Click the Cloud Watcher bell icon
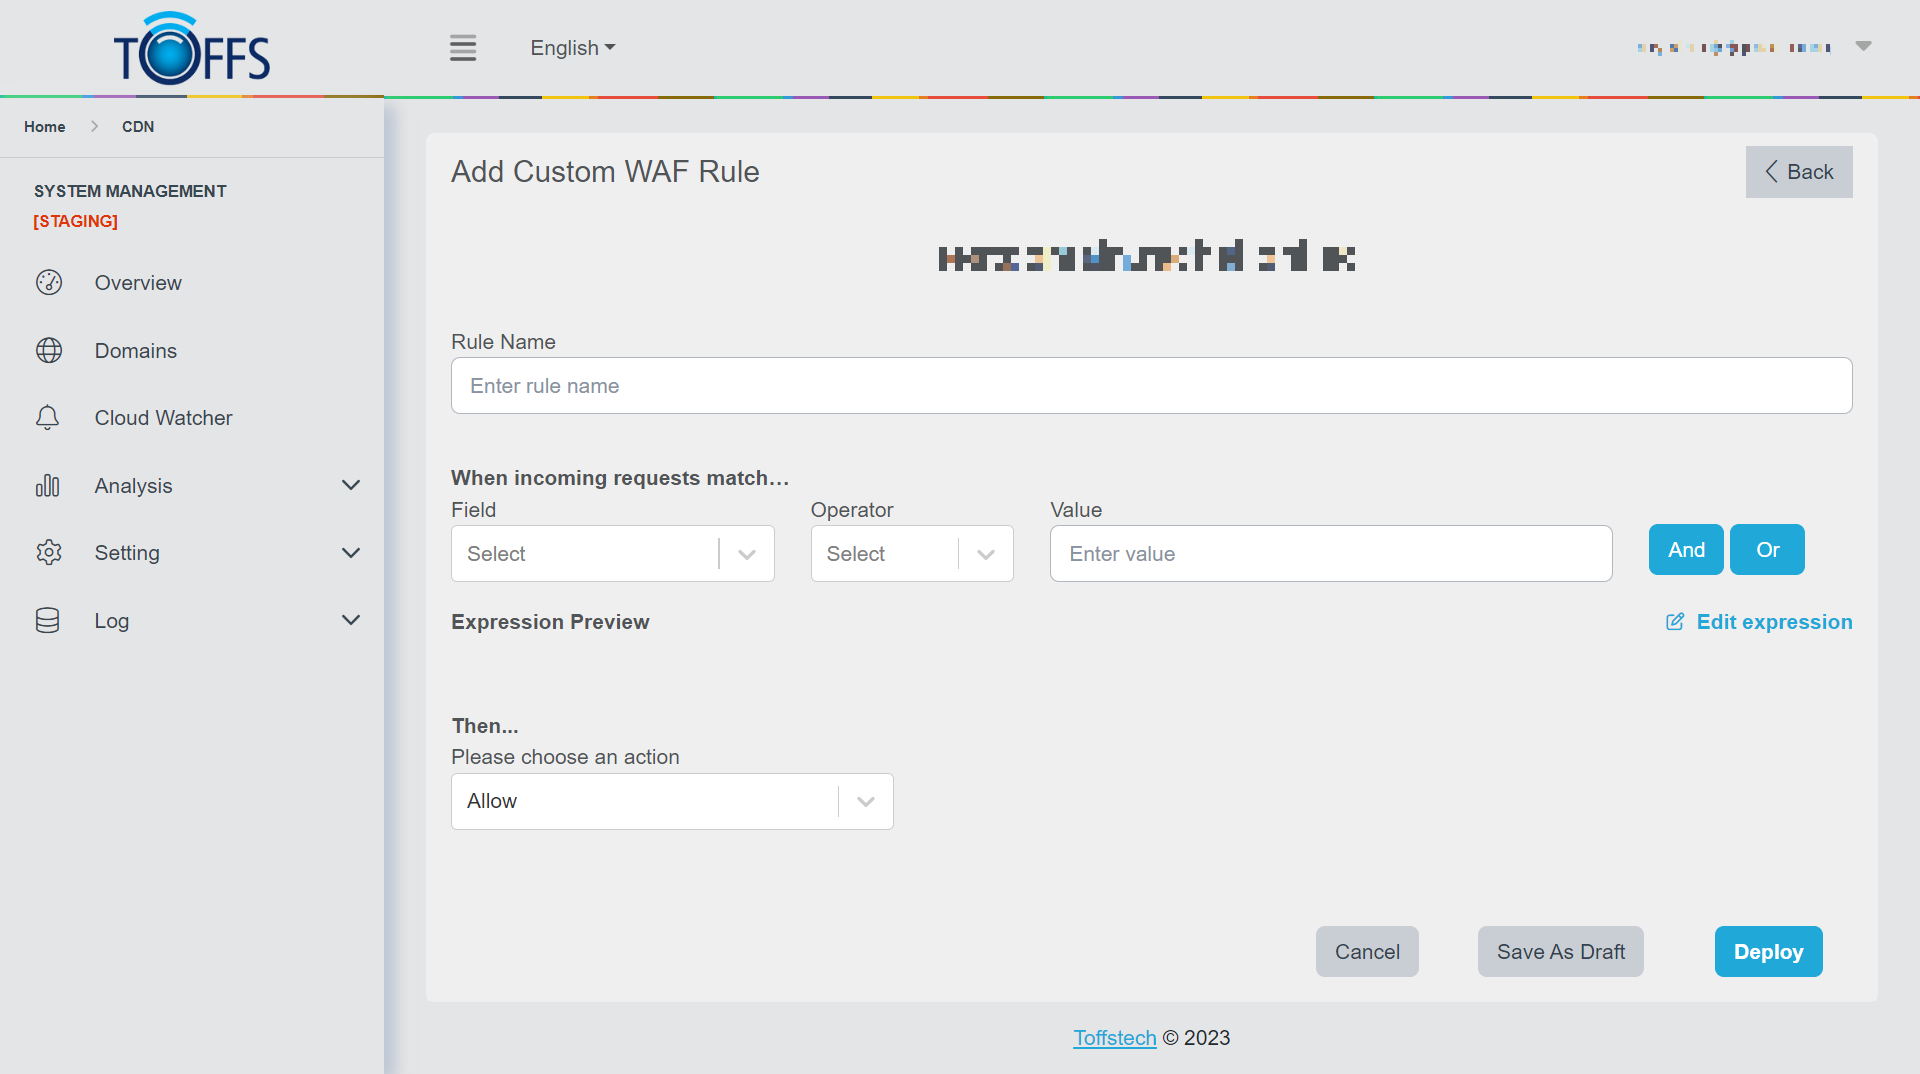 (48, 418)
